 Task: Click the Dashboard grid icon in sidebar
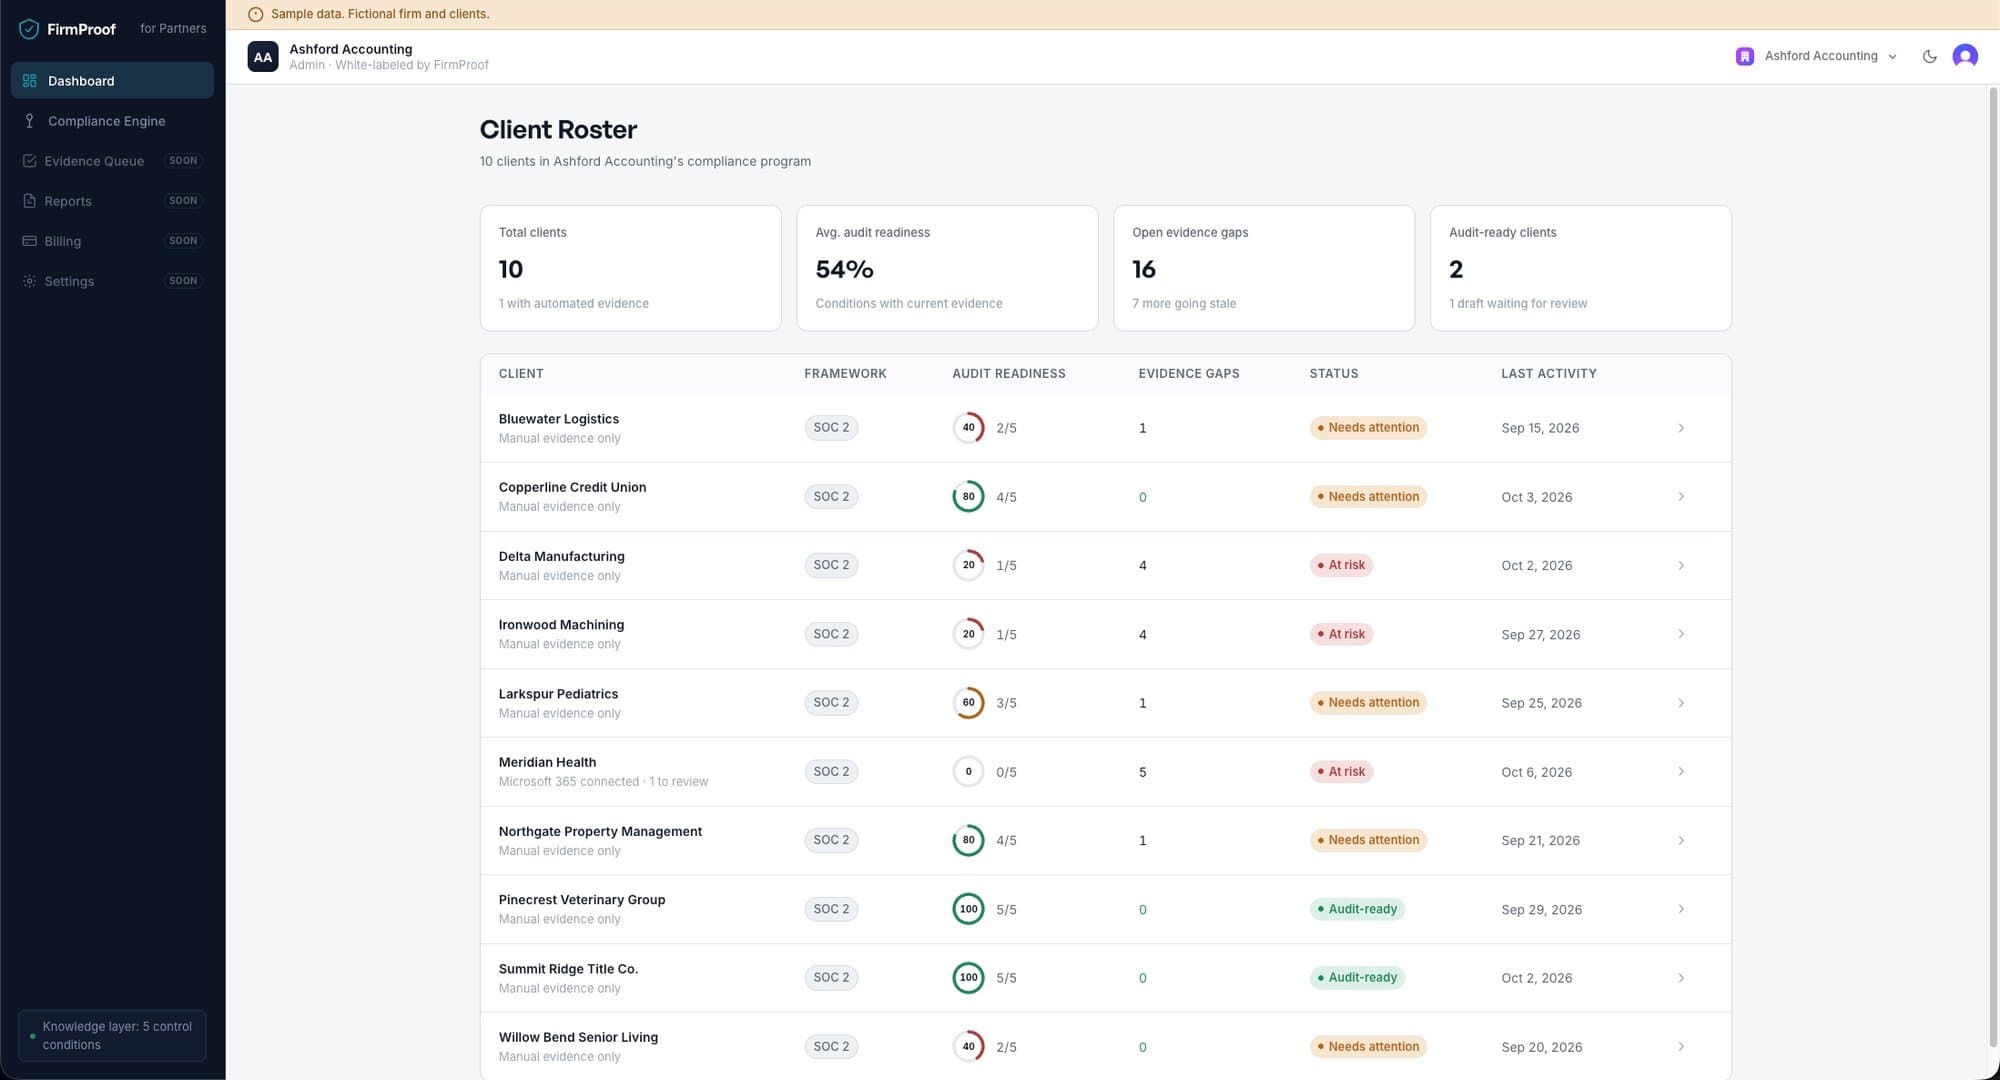pyautogui.click(x=29, y=81)
